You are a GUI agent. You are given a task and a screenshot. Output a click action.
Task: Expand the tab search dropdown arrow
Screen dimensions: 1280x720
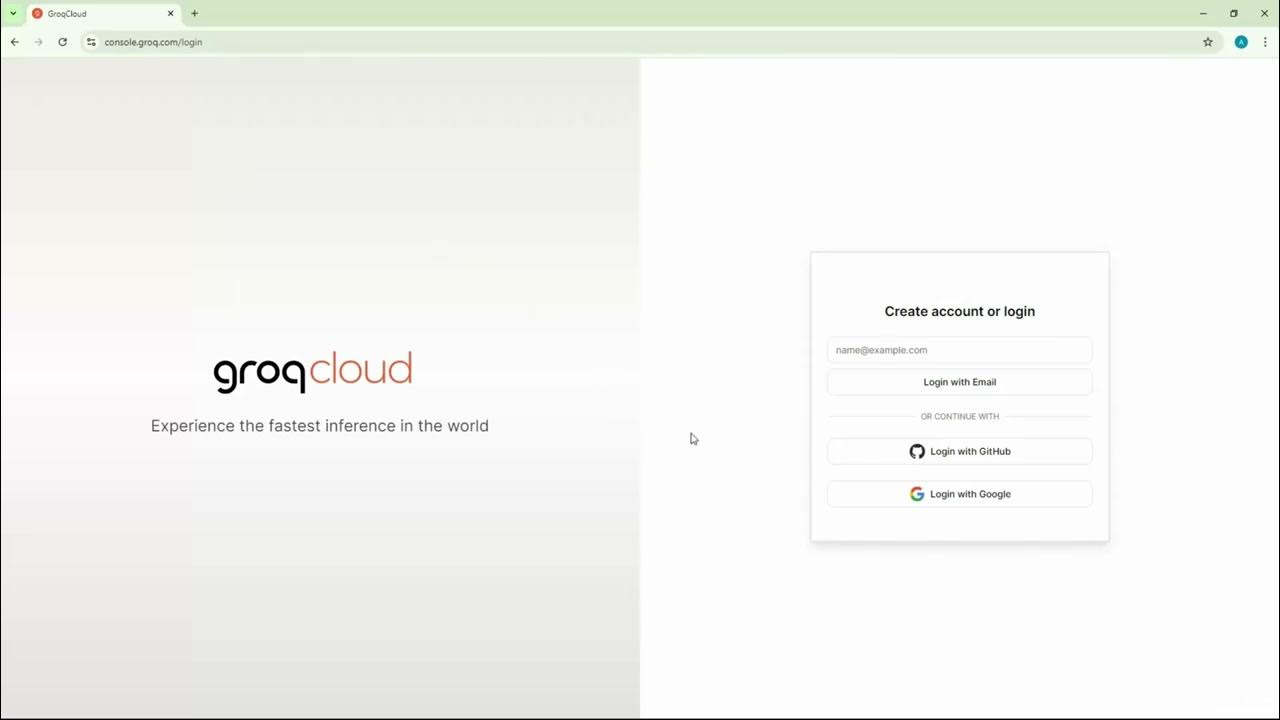13,14
